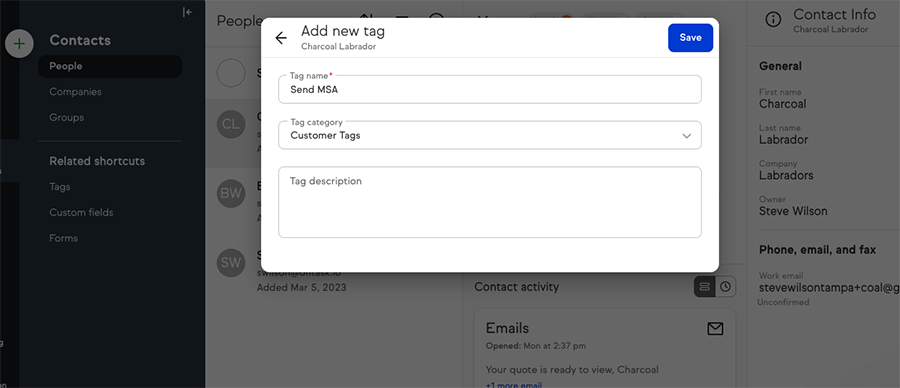This screenshot has width=900, height=388.
Task: Click into the Tag name field
Action: tap(490, 90)
